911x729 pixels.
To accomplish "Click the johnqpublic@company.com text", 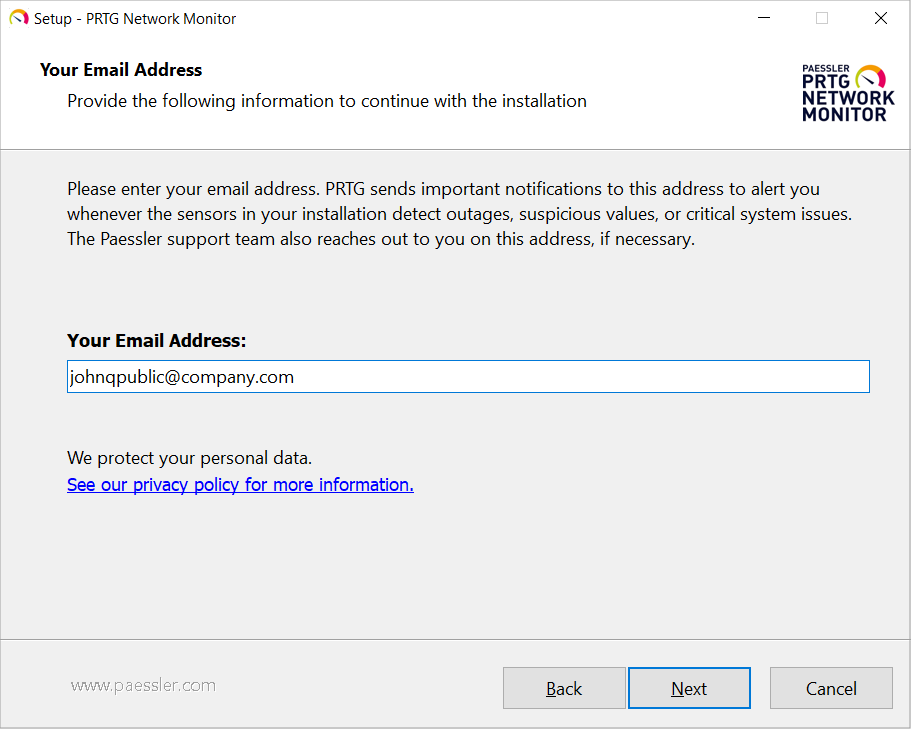I will click(x=181, y=377).
